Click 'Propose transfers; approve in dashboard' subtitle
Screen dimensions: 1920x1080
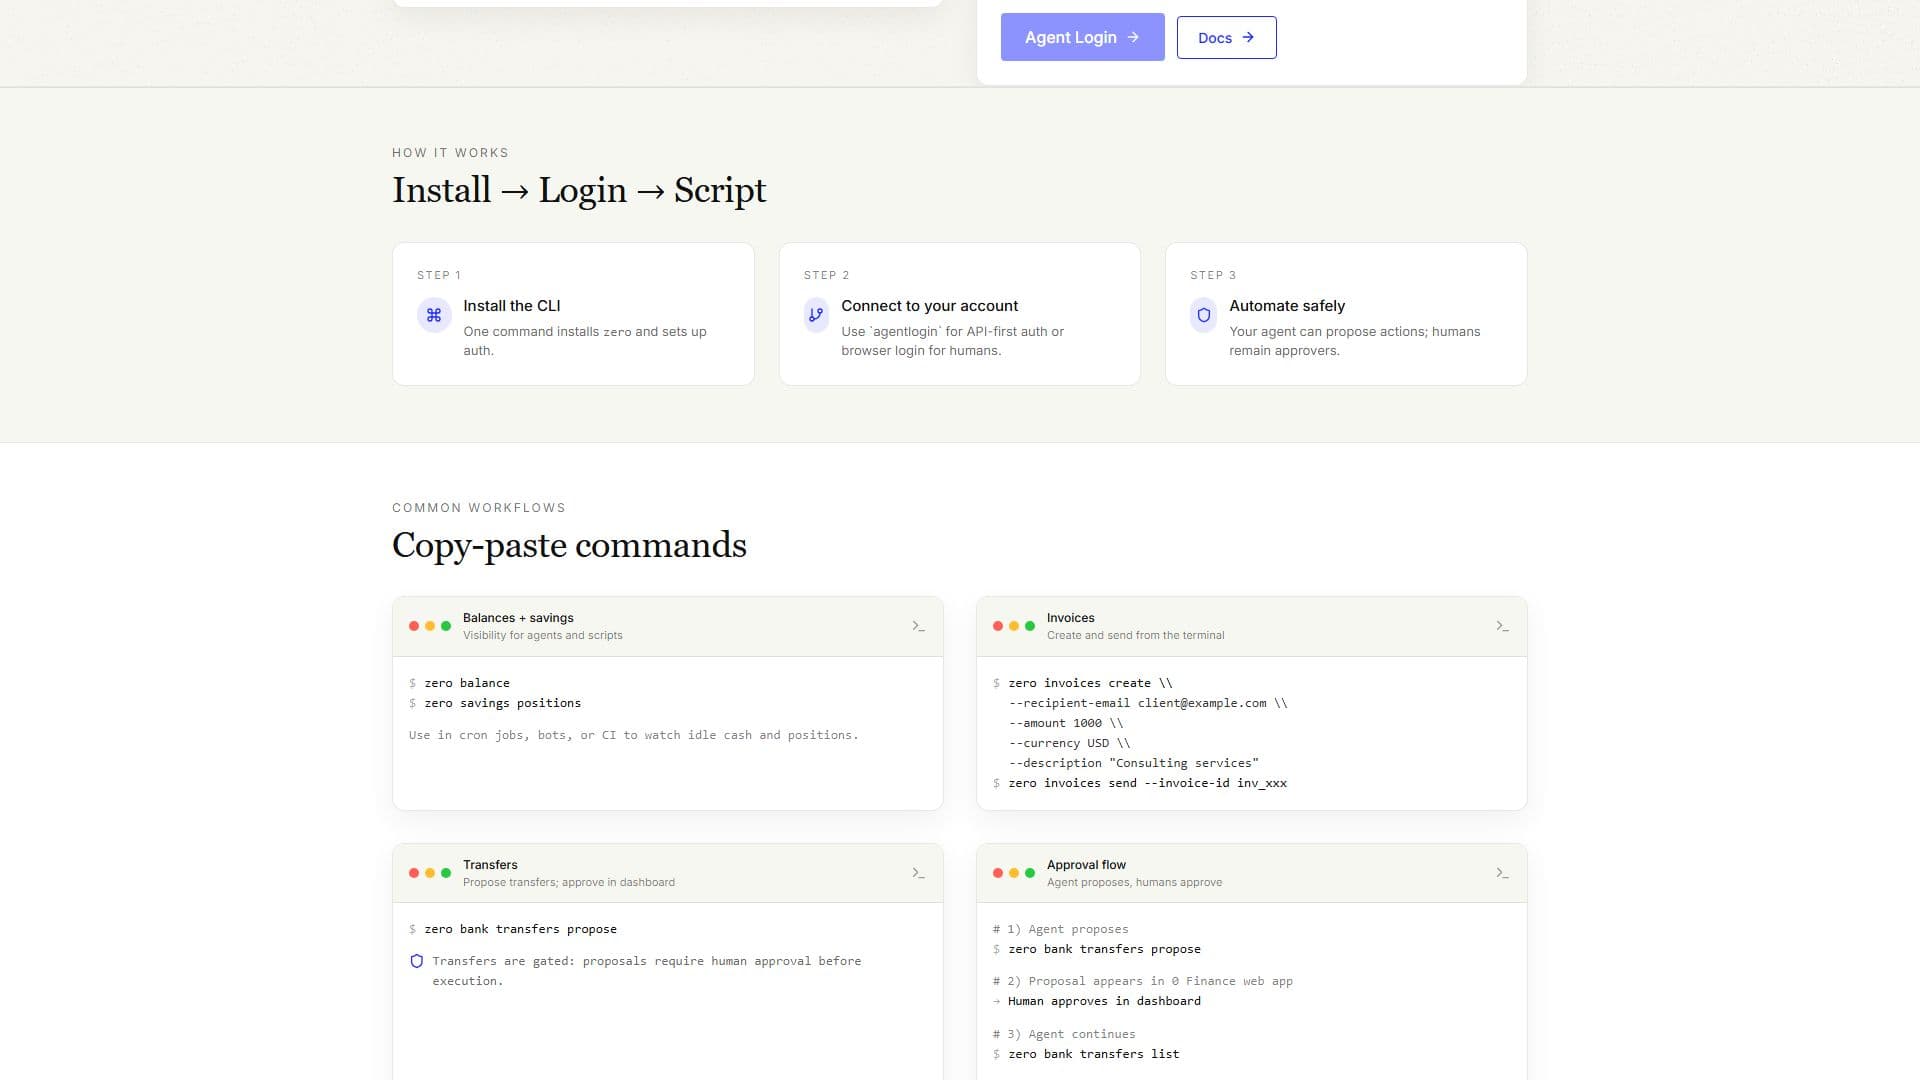[x=568, y=882]
